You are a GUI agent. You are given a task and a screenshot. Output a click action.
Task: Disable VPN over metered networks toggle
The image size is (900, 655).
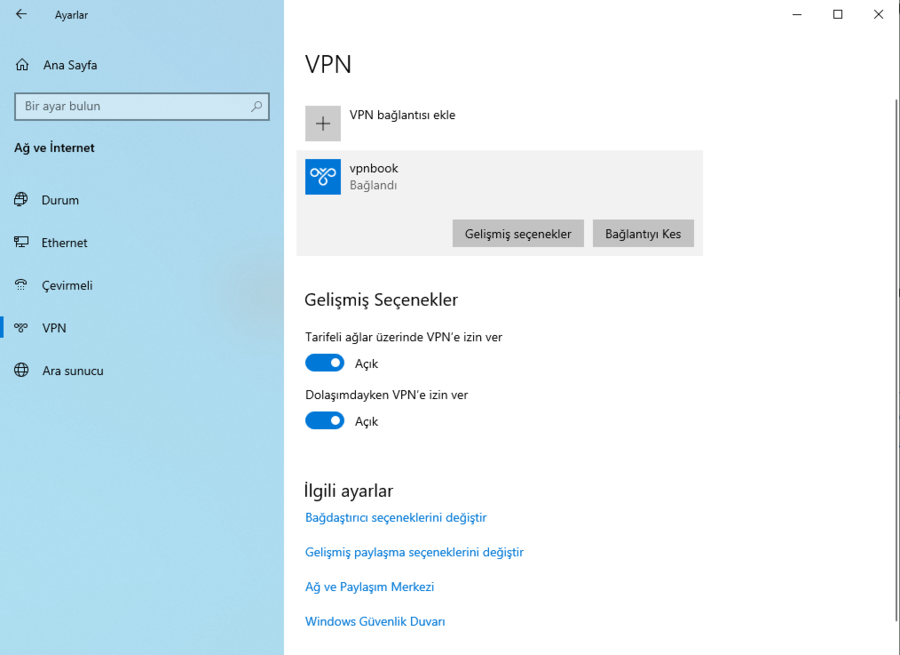324,363
